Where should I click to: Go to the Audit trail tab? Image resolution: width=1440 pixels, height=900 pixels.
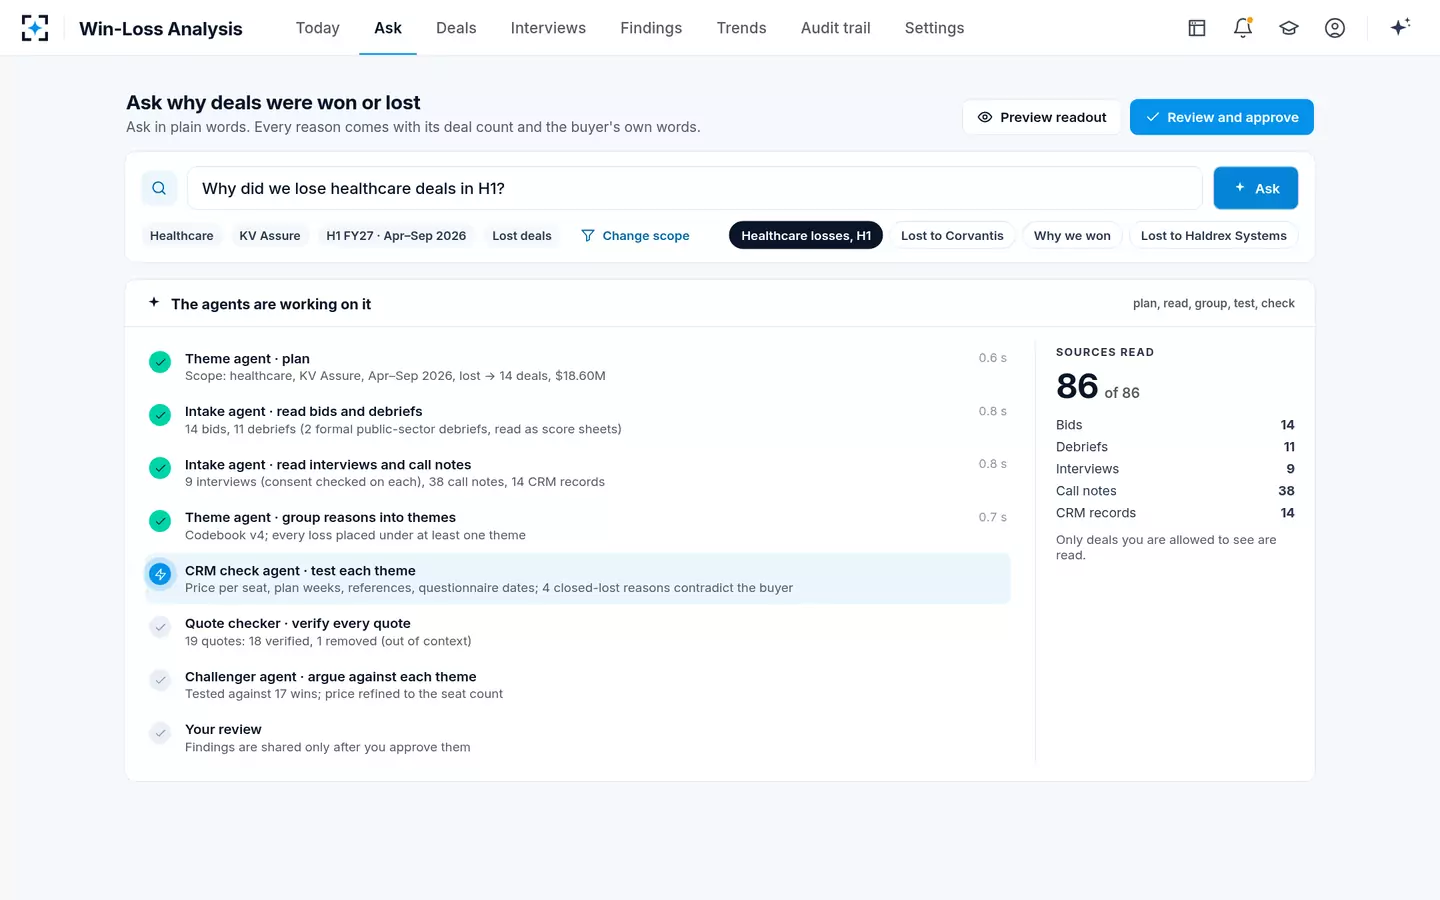coord(835,28)
